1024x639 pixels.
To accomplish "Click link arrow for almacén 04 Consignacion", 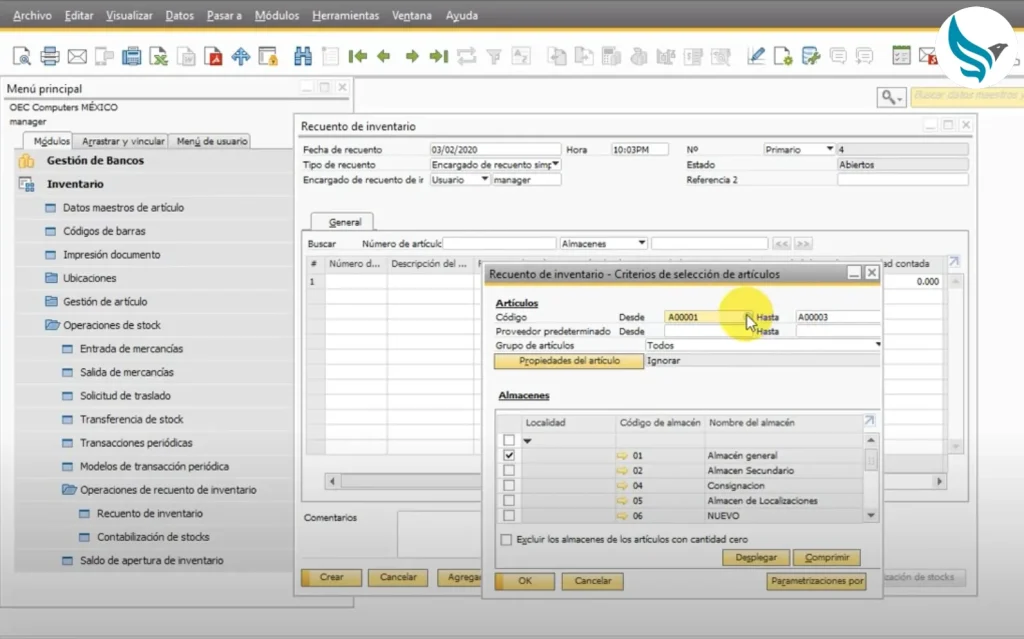I will click(x=622, y=485).
